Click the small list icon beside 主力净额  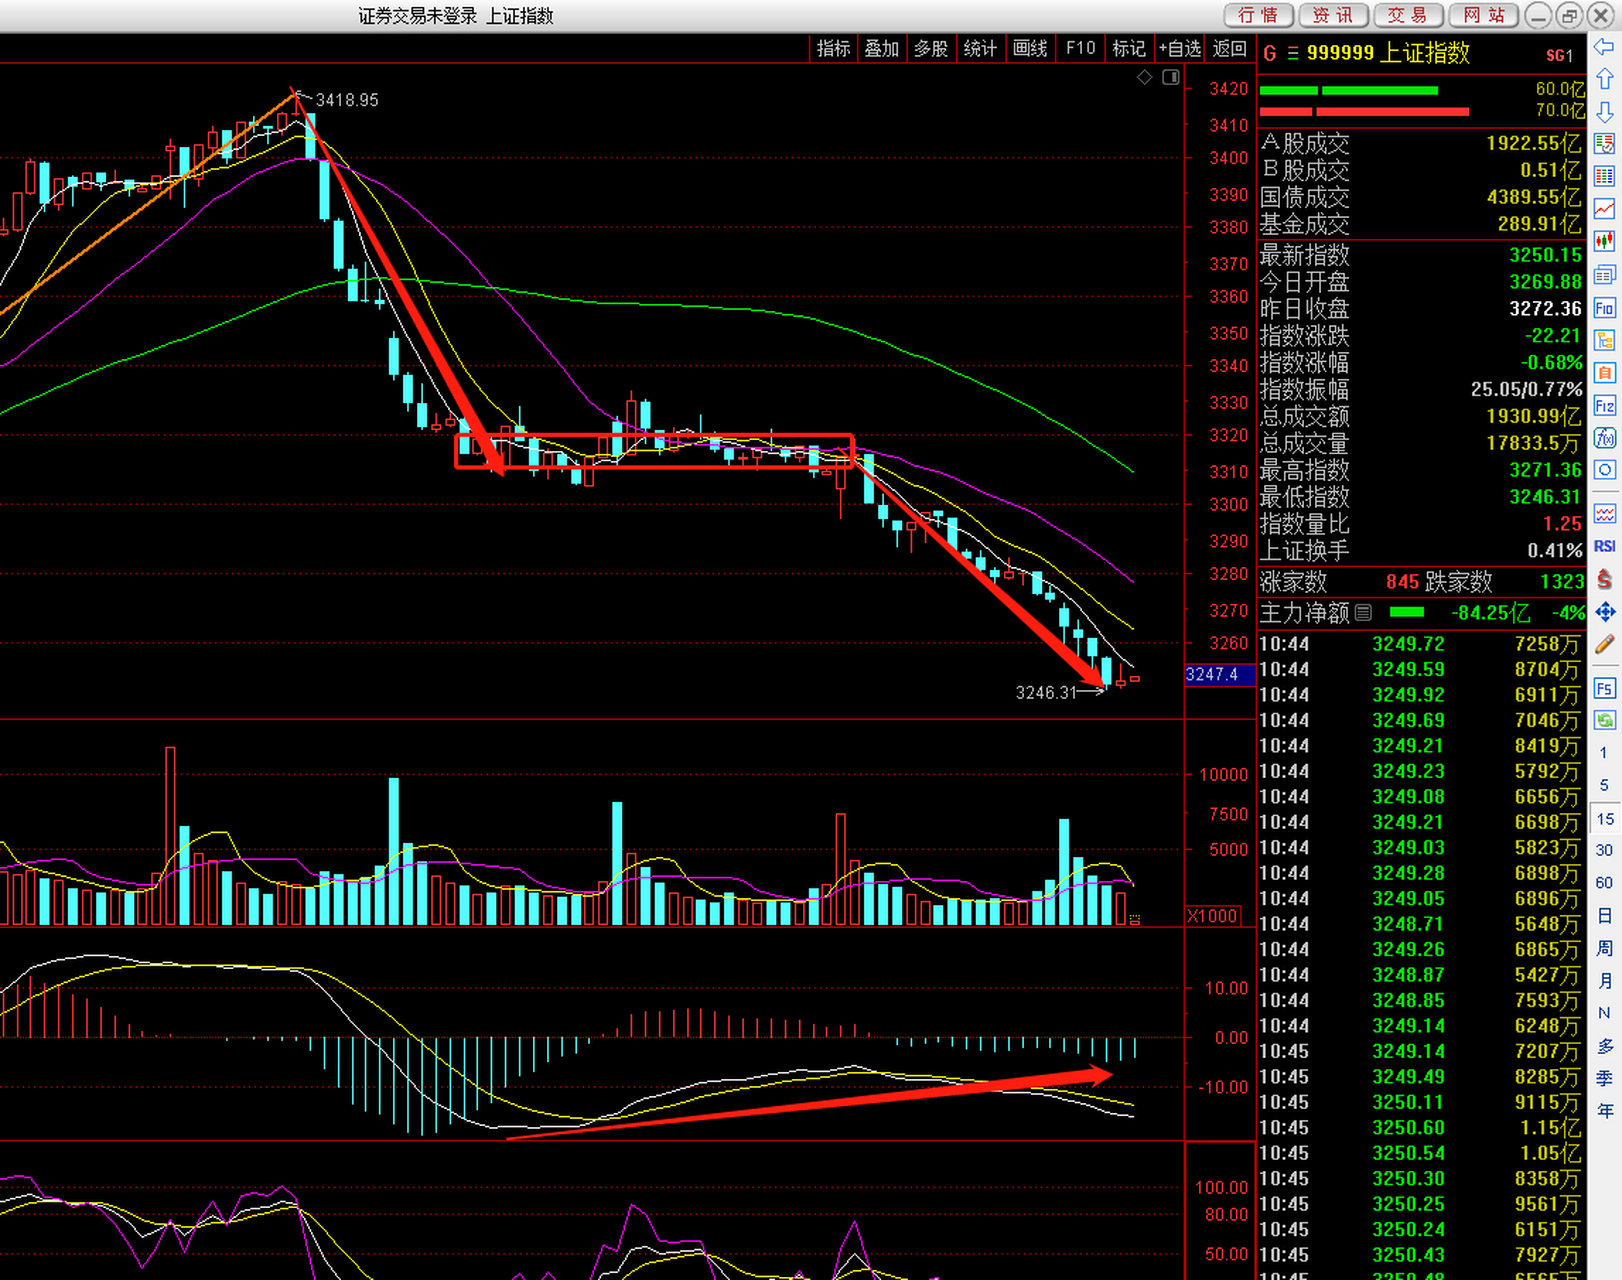click(1364, 612)
